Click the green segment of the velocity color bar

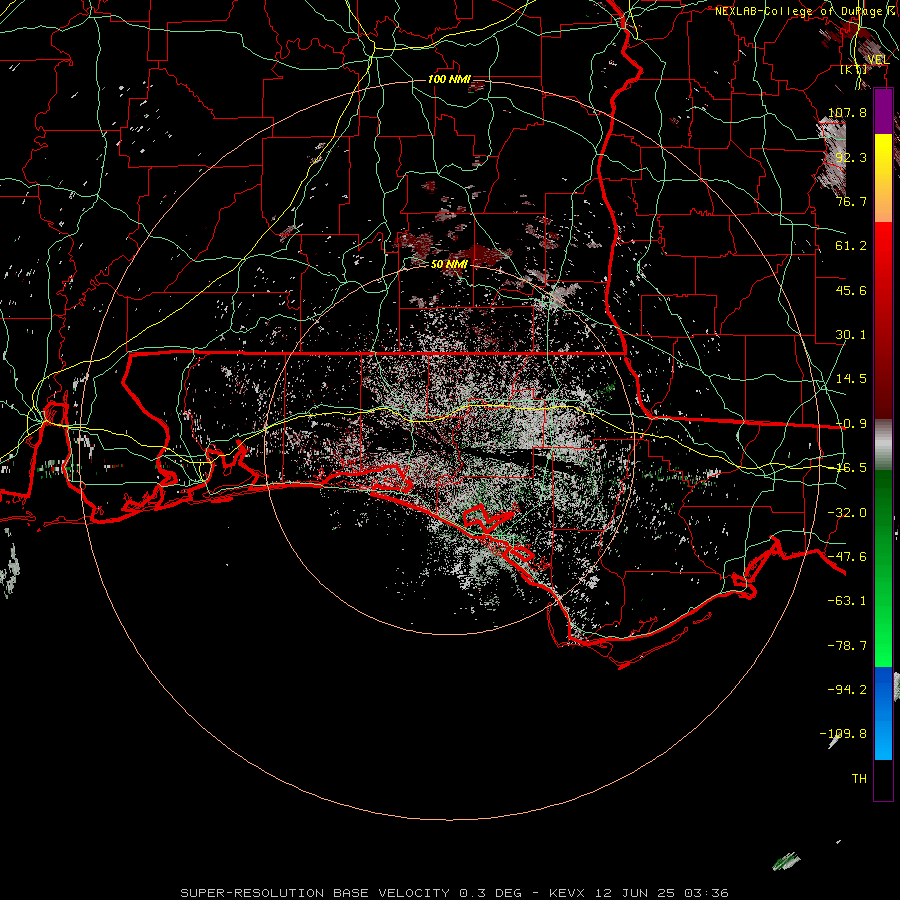pos(883,568)
